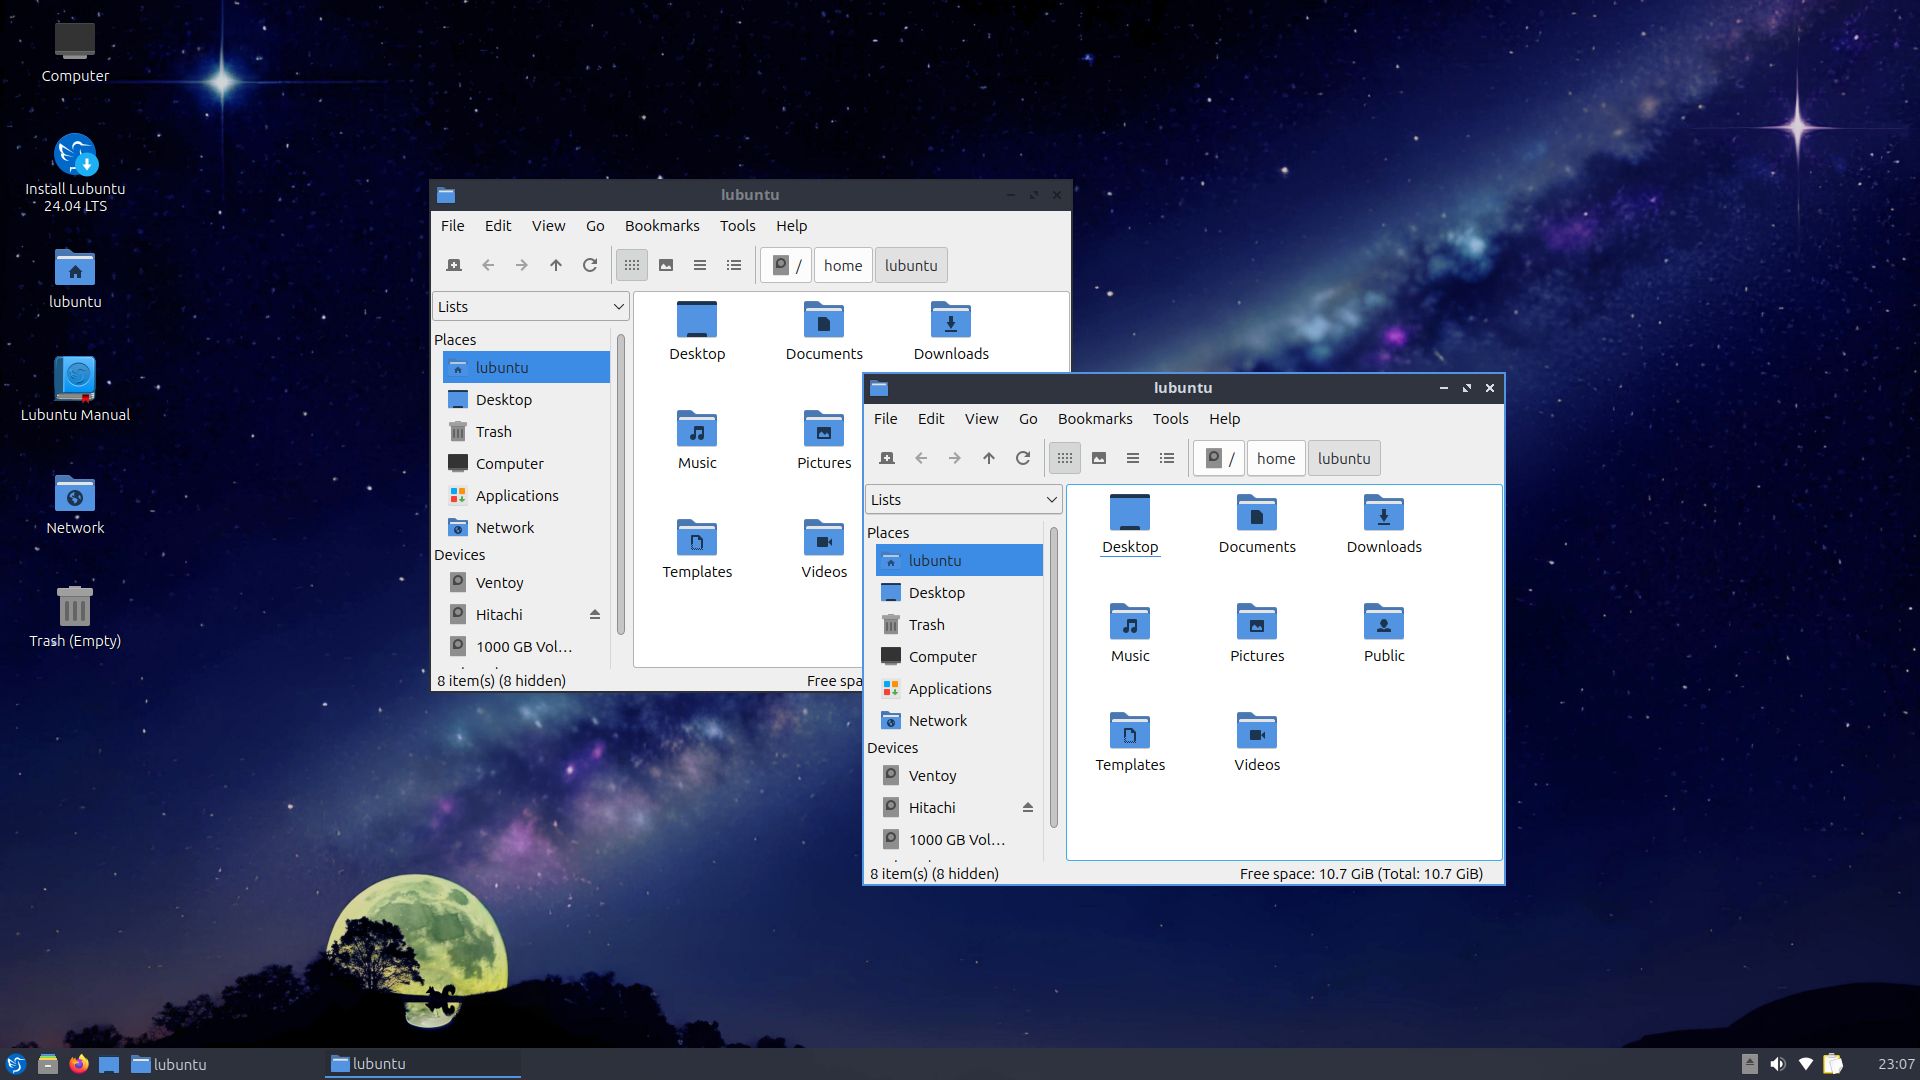Image resolution: width=1920 pixels, height=1080 pixels.
Task: Open Lubuntu application menu in taskbar
Action: click(x=16, y=1064)
